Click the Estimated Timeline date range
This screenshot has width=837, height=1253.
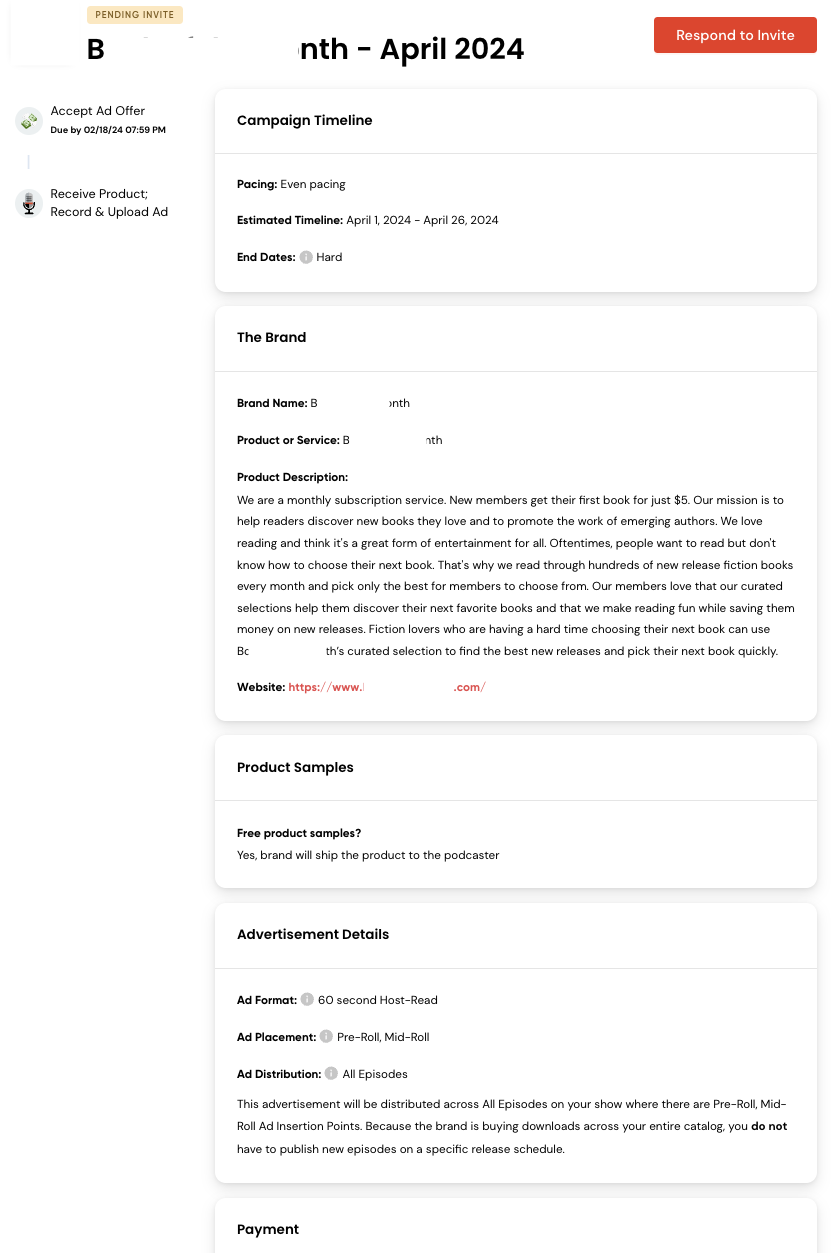(x=422, y=220)
